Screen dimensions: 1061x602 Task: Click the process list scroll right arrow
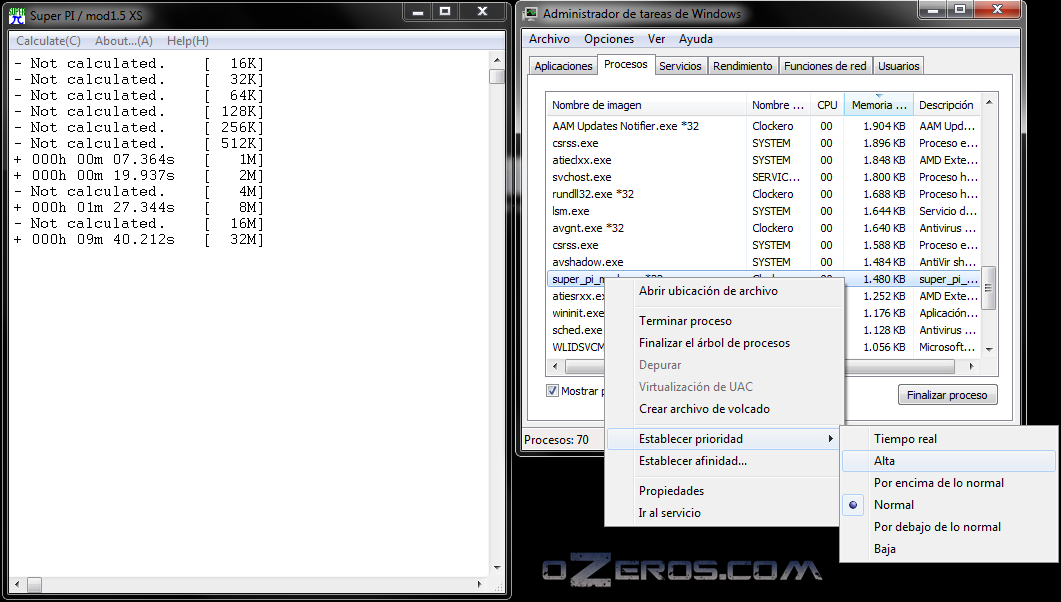pos(972,367)
